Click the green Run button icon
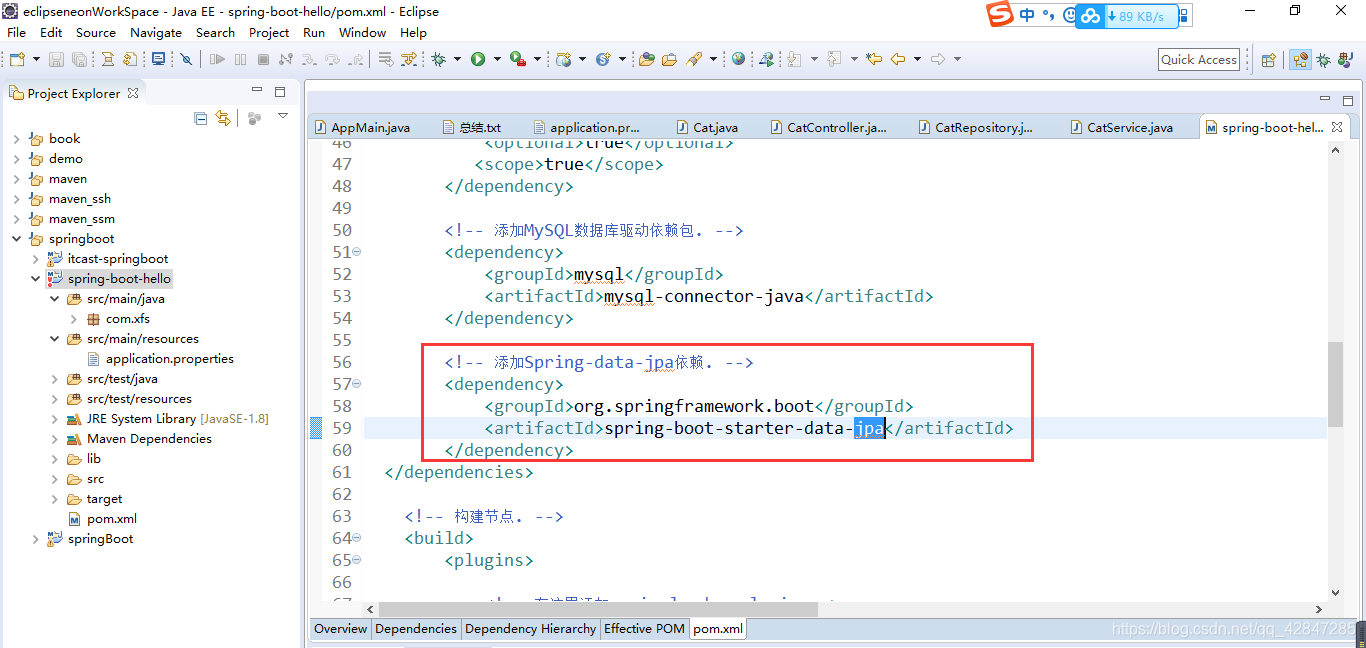The image size is (1366, 648). [x=478, y=59]
